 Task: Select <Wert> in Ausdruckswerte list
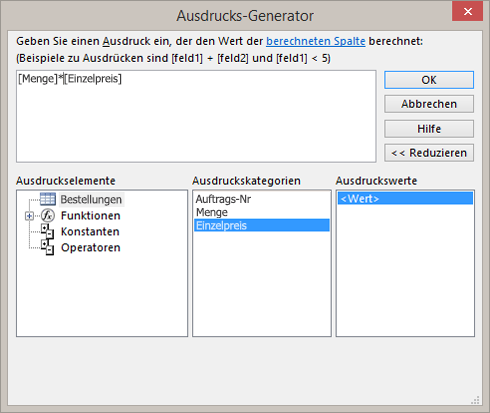[405, 198]
